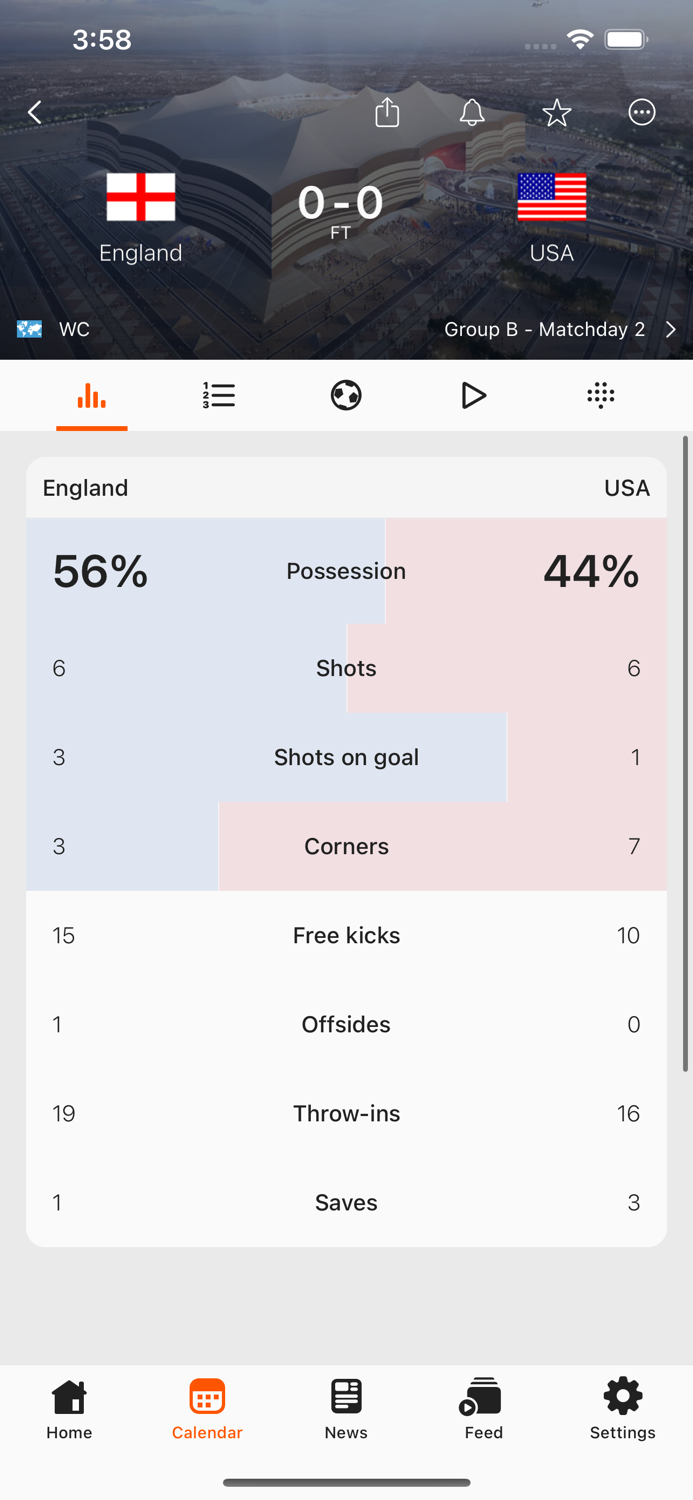Tap the Possession percentage bar
The height and width of the screenshot is (1500, 693).
tap(346, 571)
